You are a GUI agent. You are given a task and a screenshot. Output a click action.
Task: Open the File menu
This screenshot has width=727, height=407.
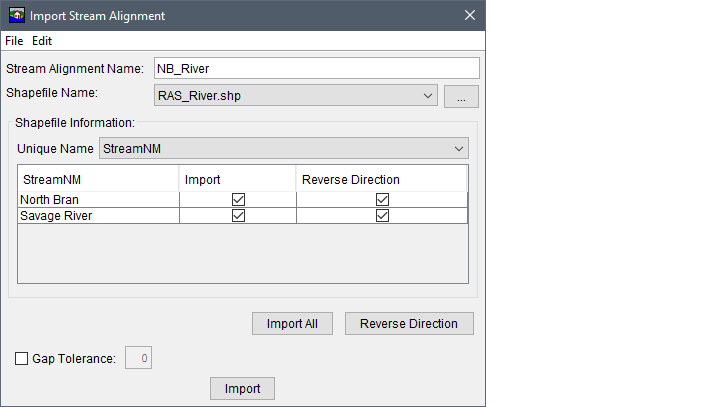14,41
